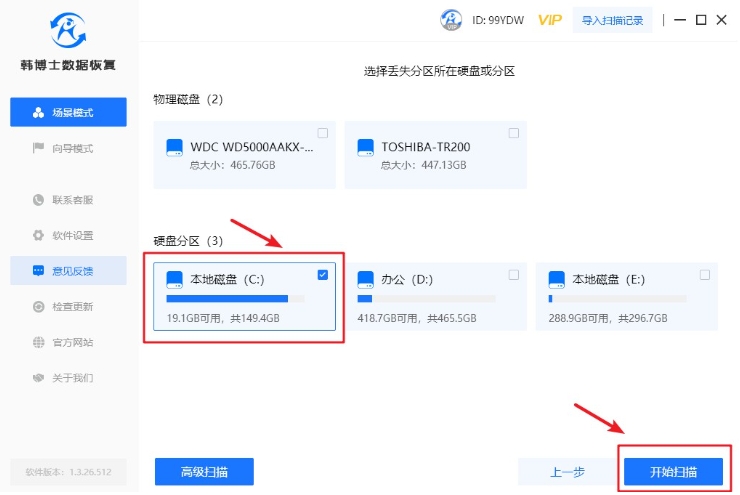Open 软件设置 in the sidebar
740x495 pixels.
point(68,235)
